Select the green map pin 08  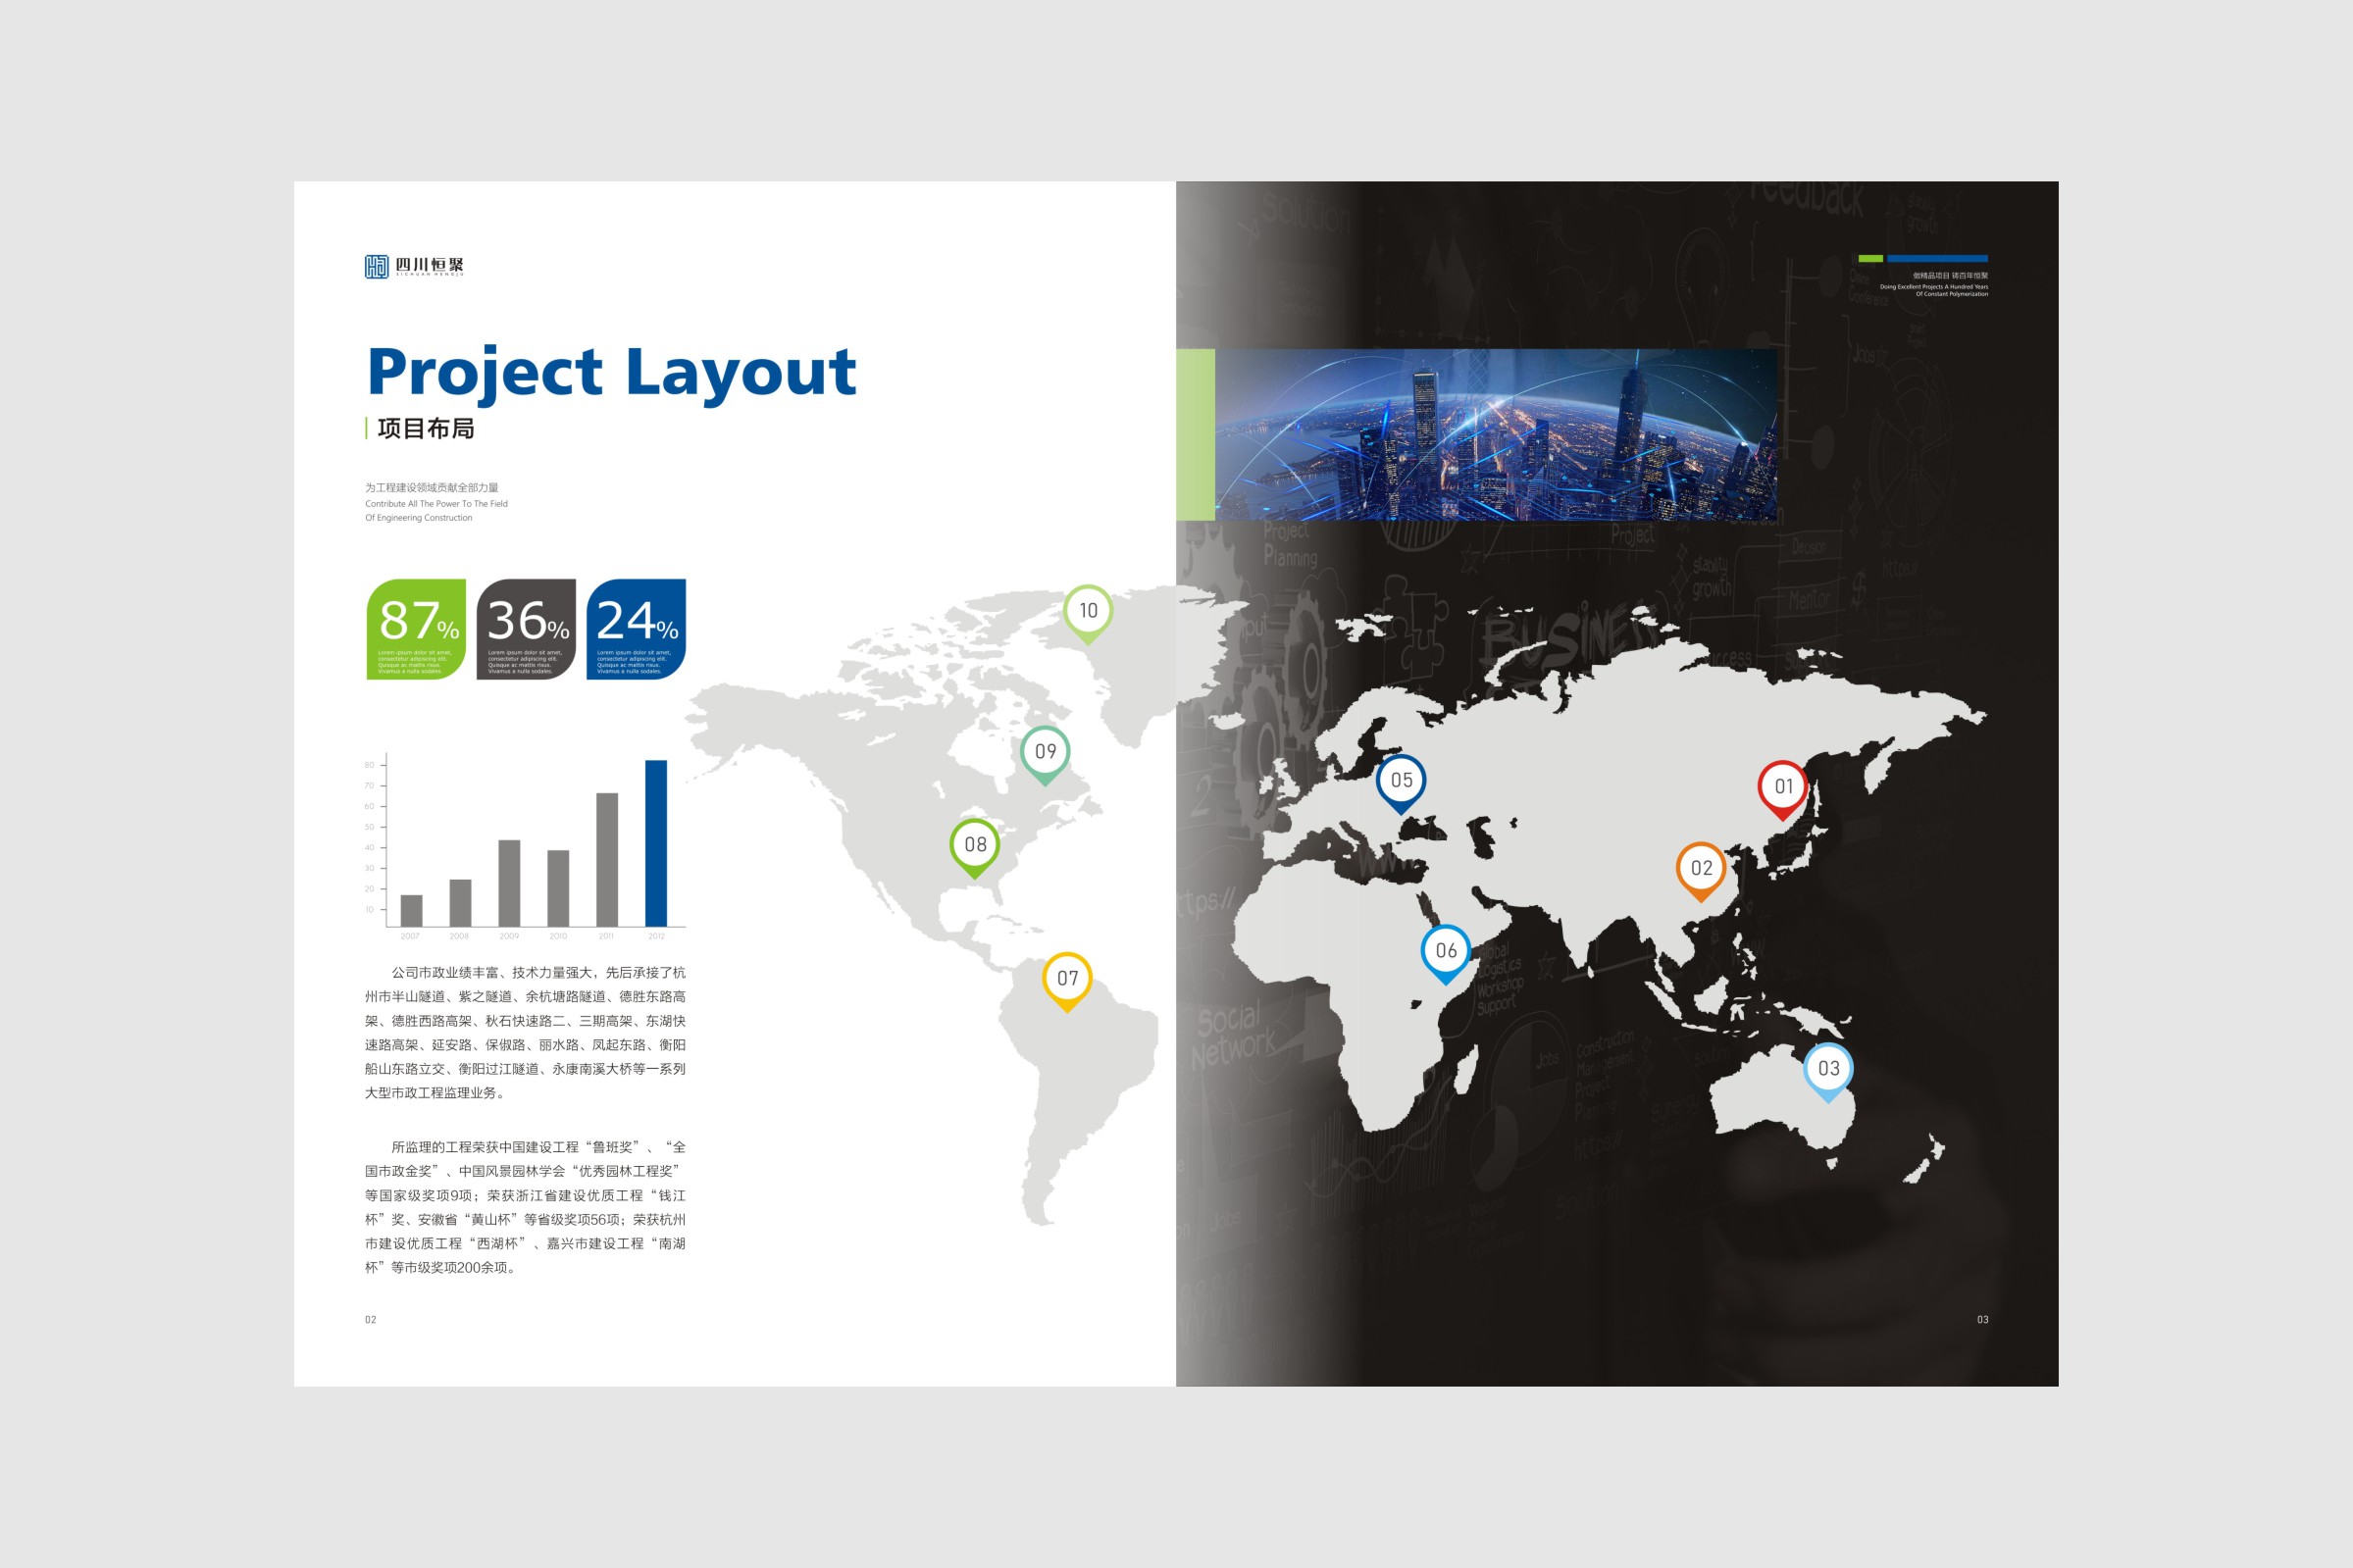(x=975, y=845)
